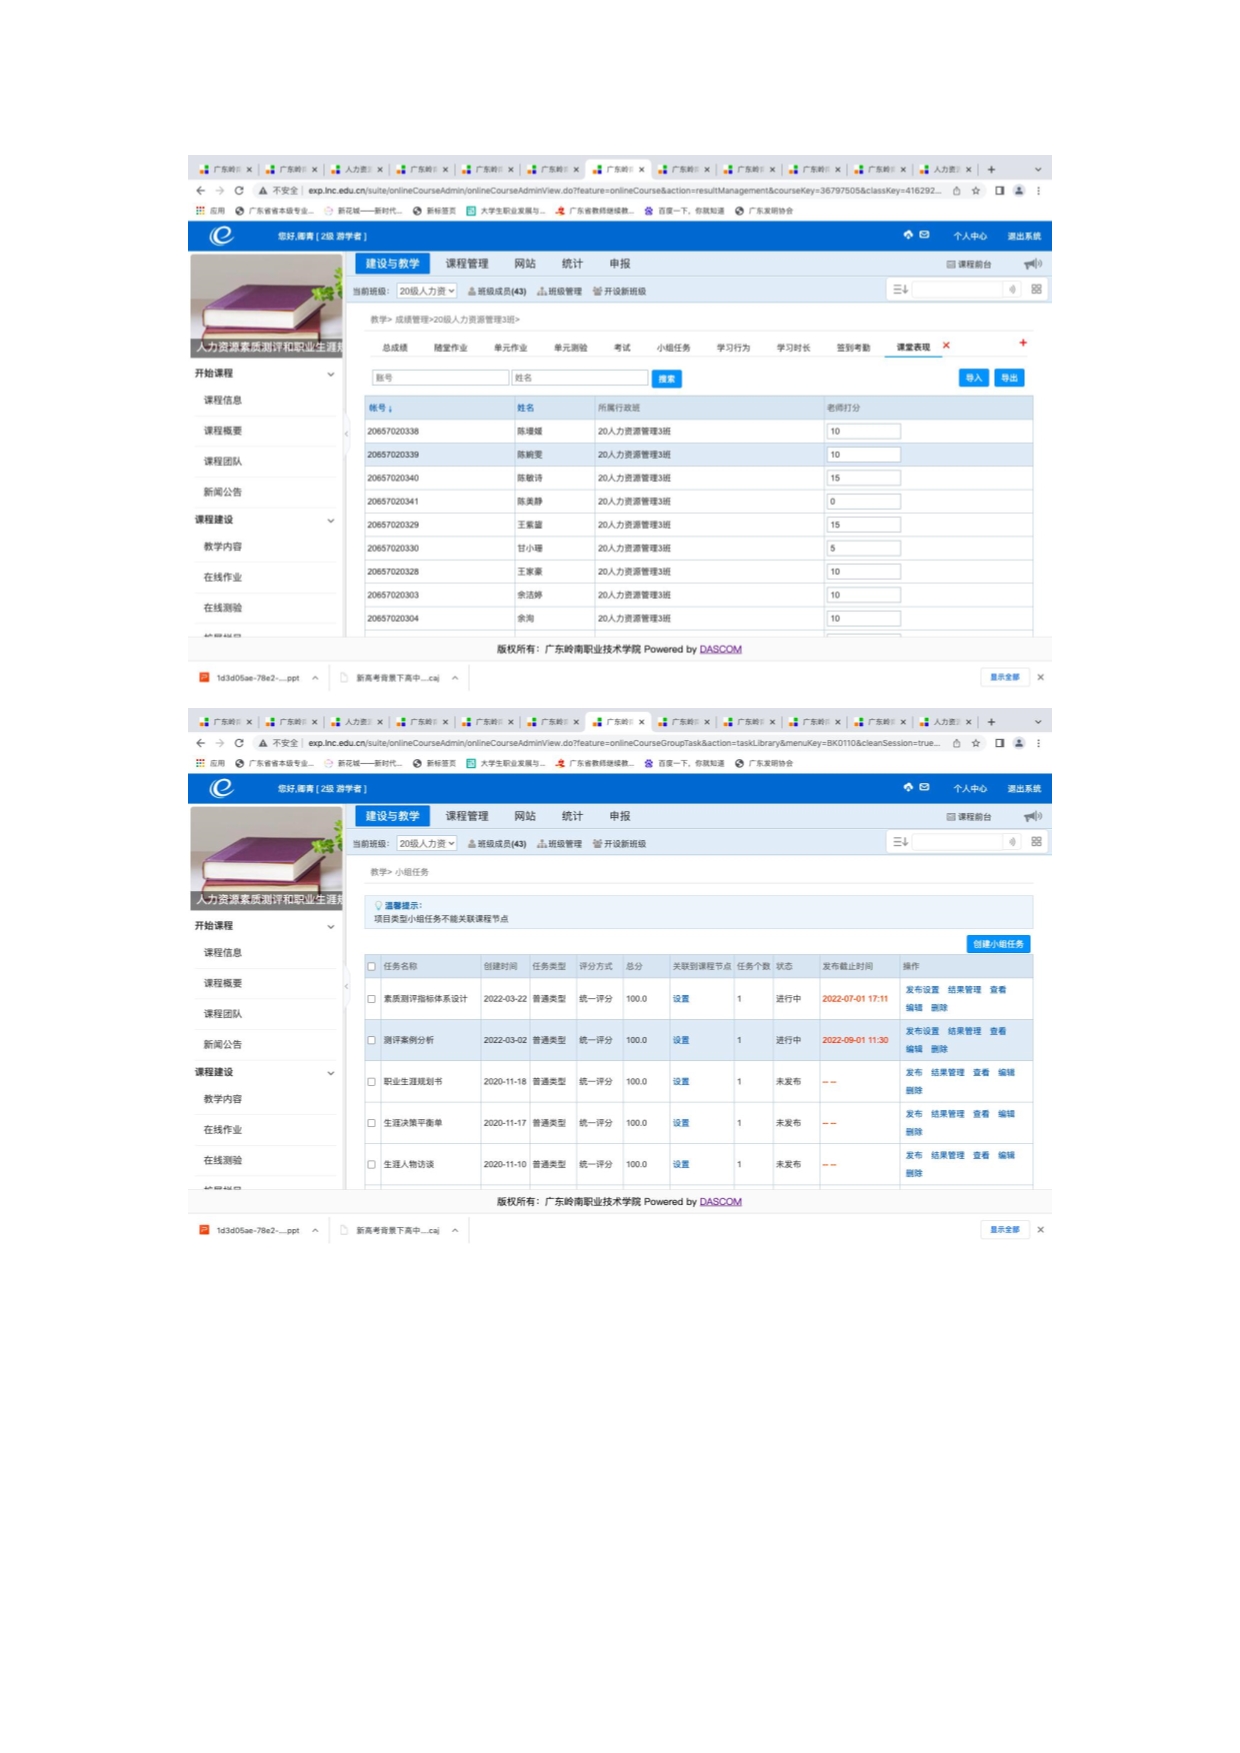
Task: Open the 总成绩 grade tab
Action: click(395, 348)
